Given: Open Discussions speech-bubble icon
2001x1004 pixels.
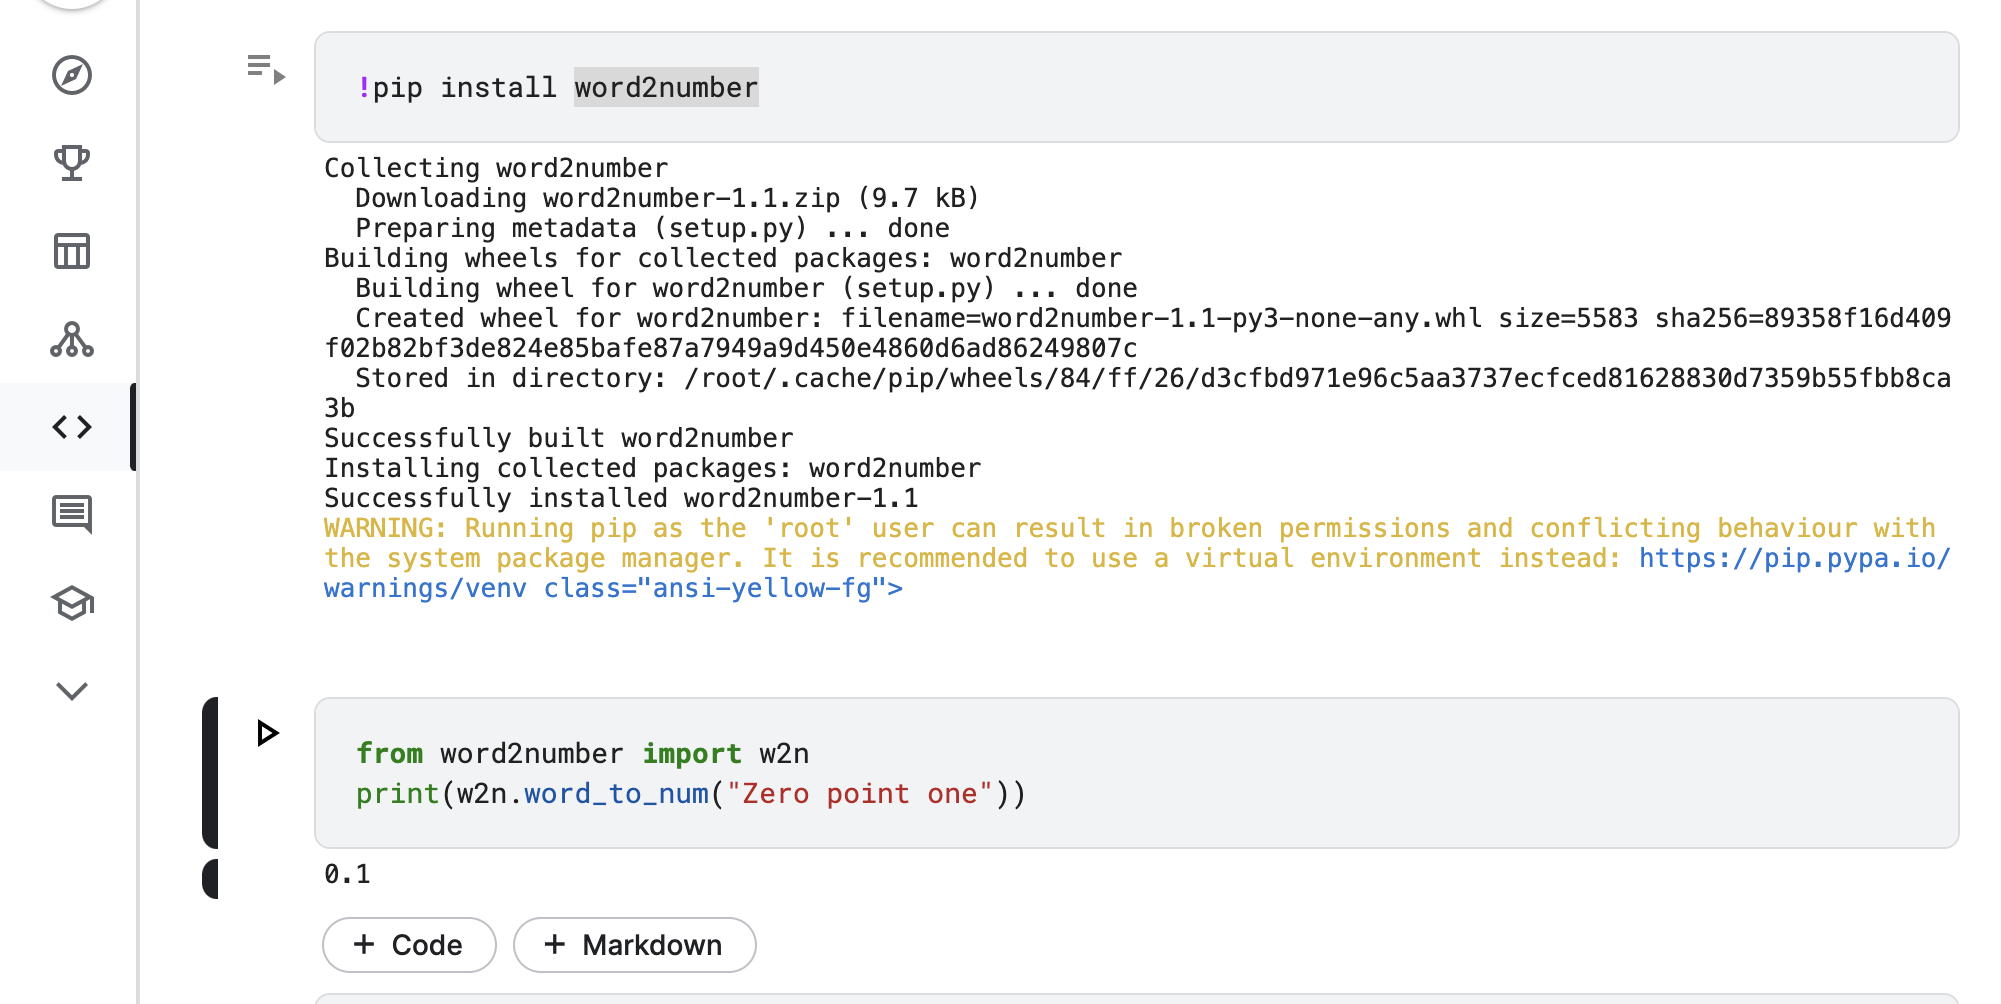Looking at the screenshot, I should coord(72,515).
